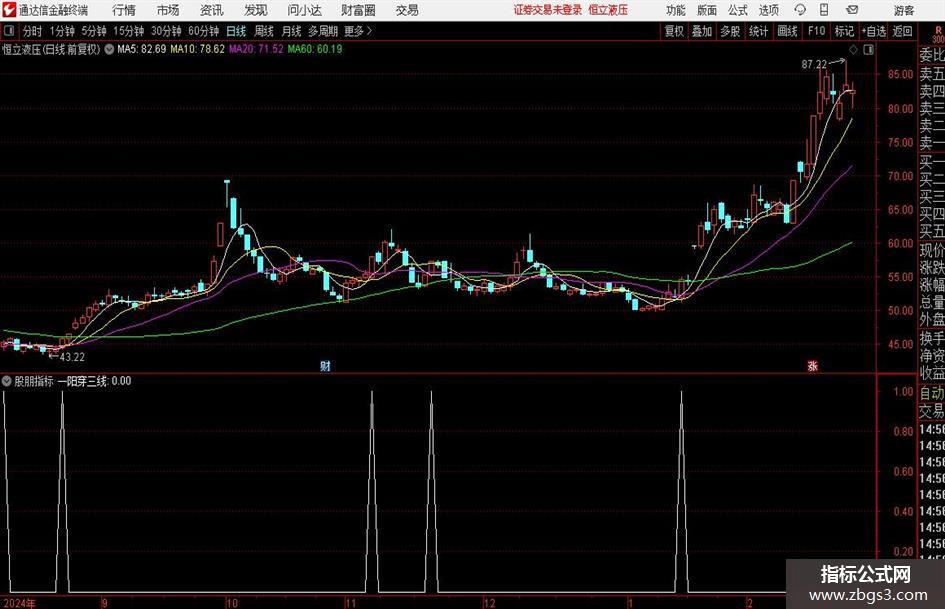Click the 返回 back button
Screen dimensions: 945x609
point(902,31)
